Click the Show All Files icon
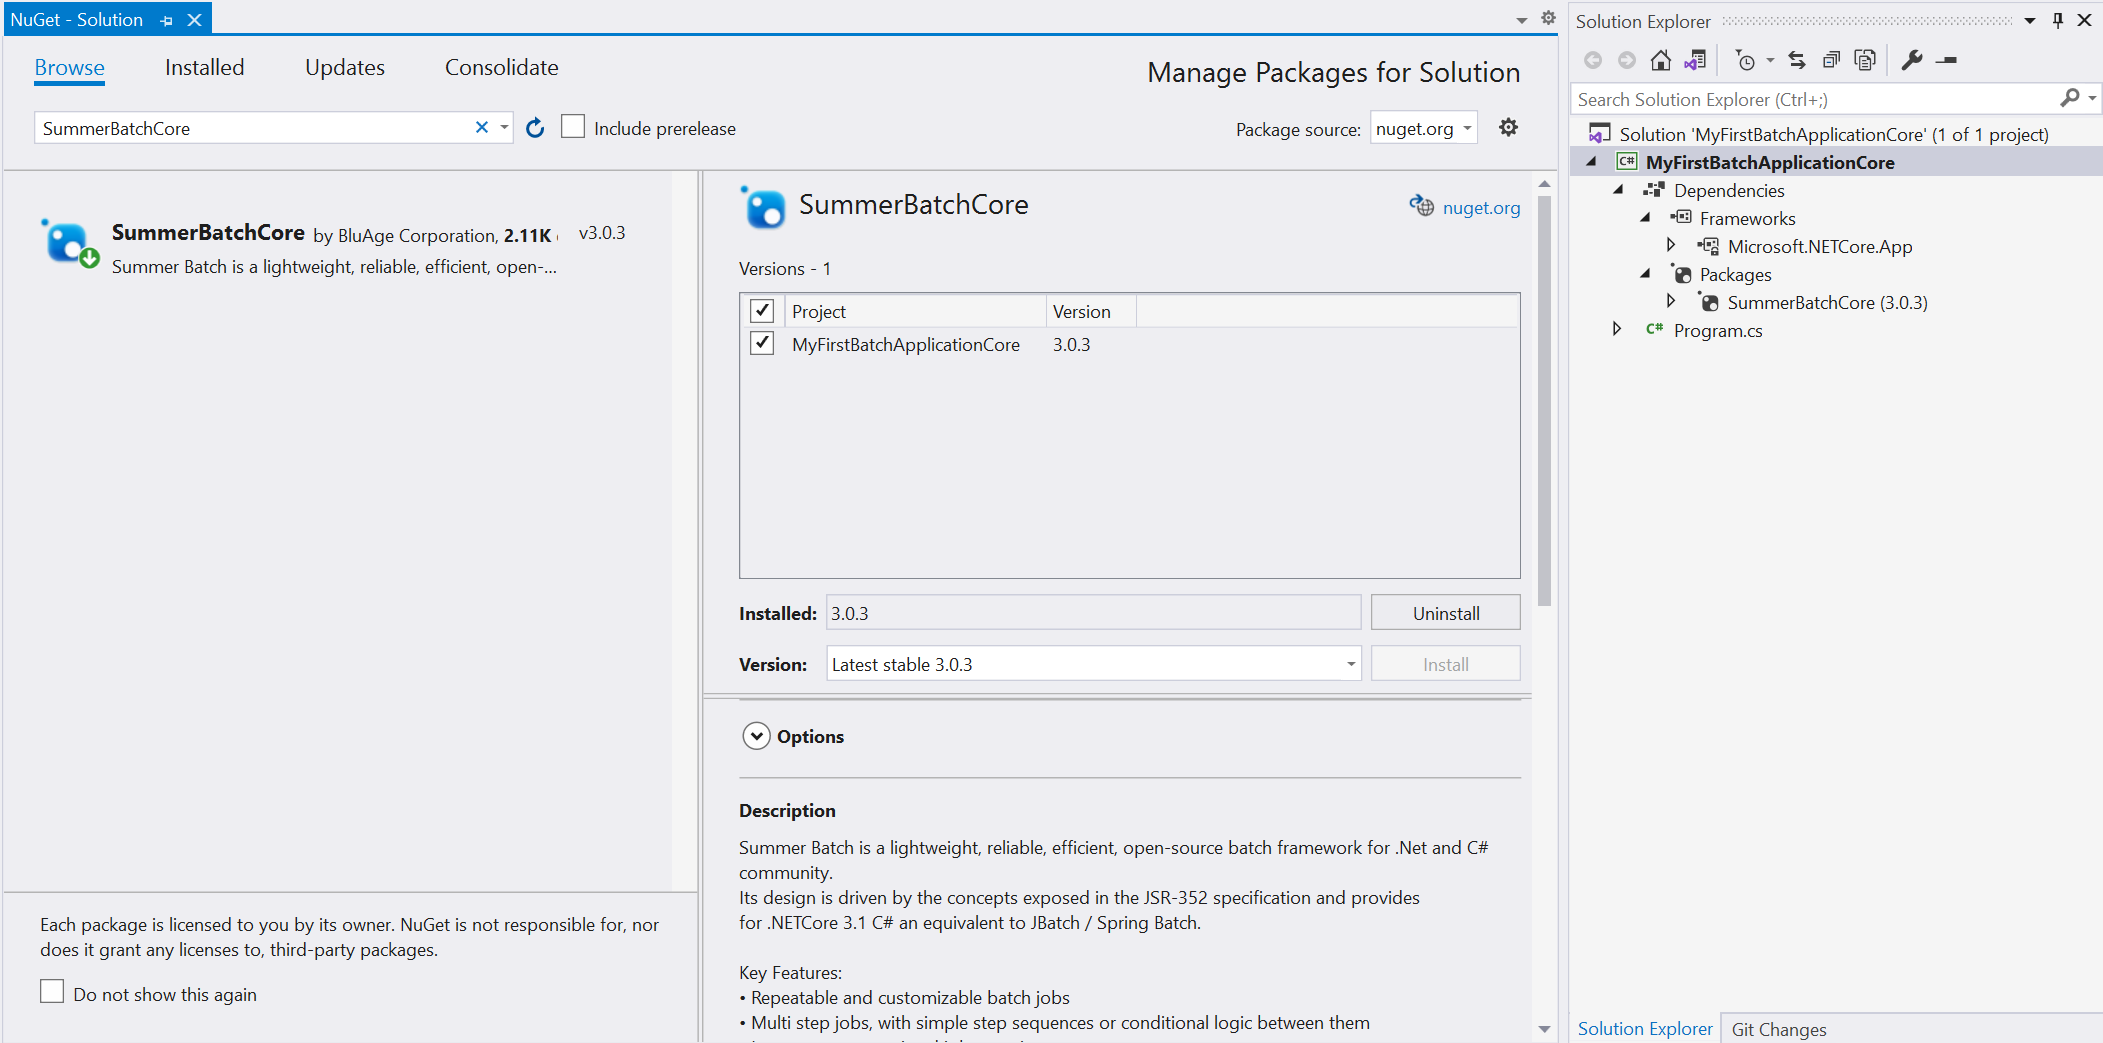 pos(1865,60)
